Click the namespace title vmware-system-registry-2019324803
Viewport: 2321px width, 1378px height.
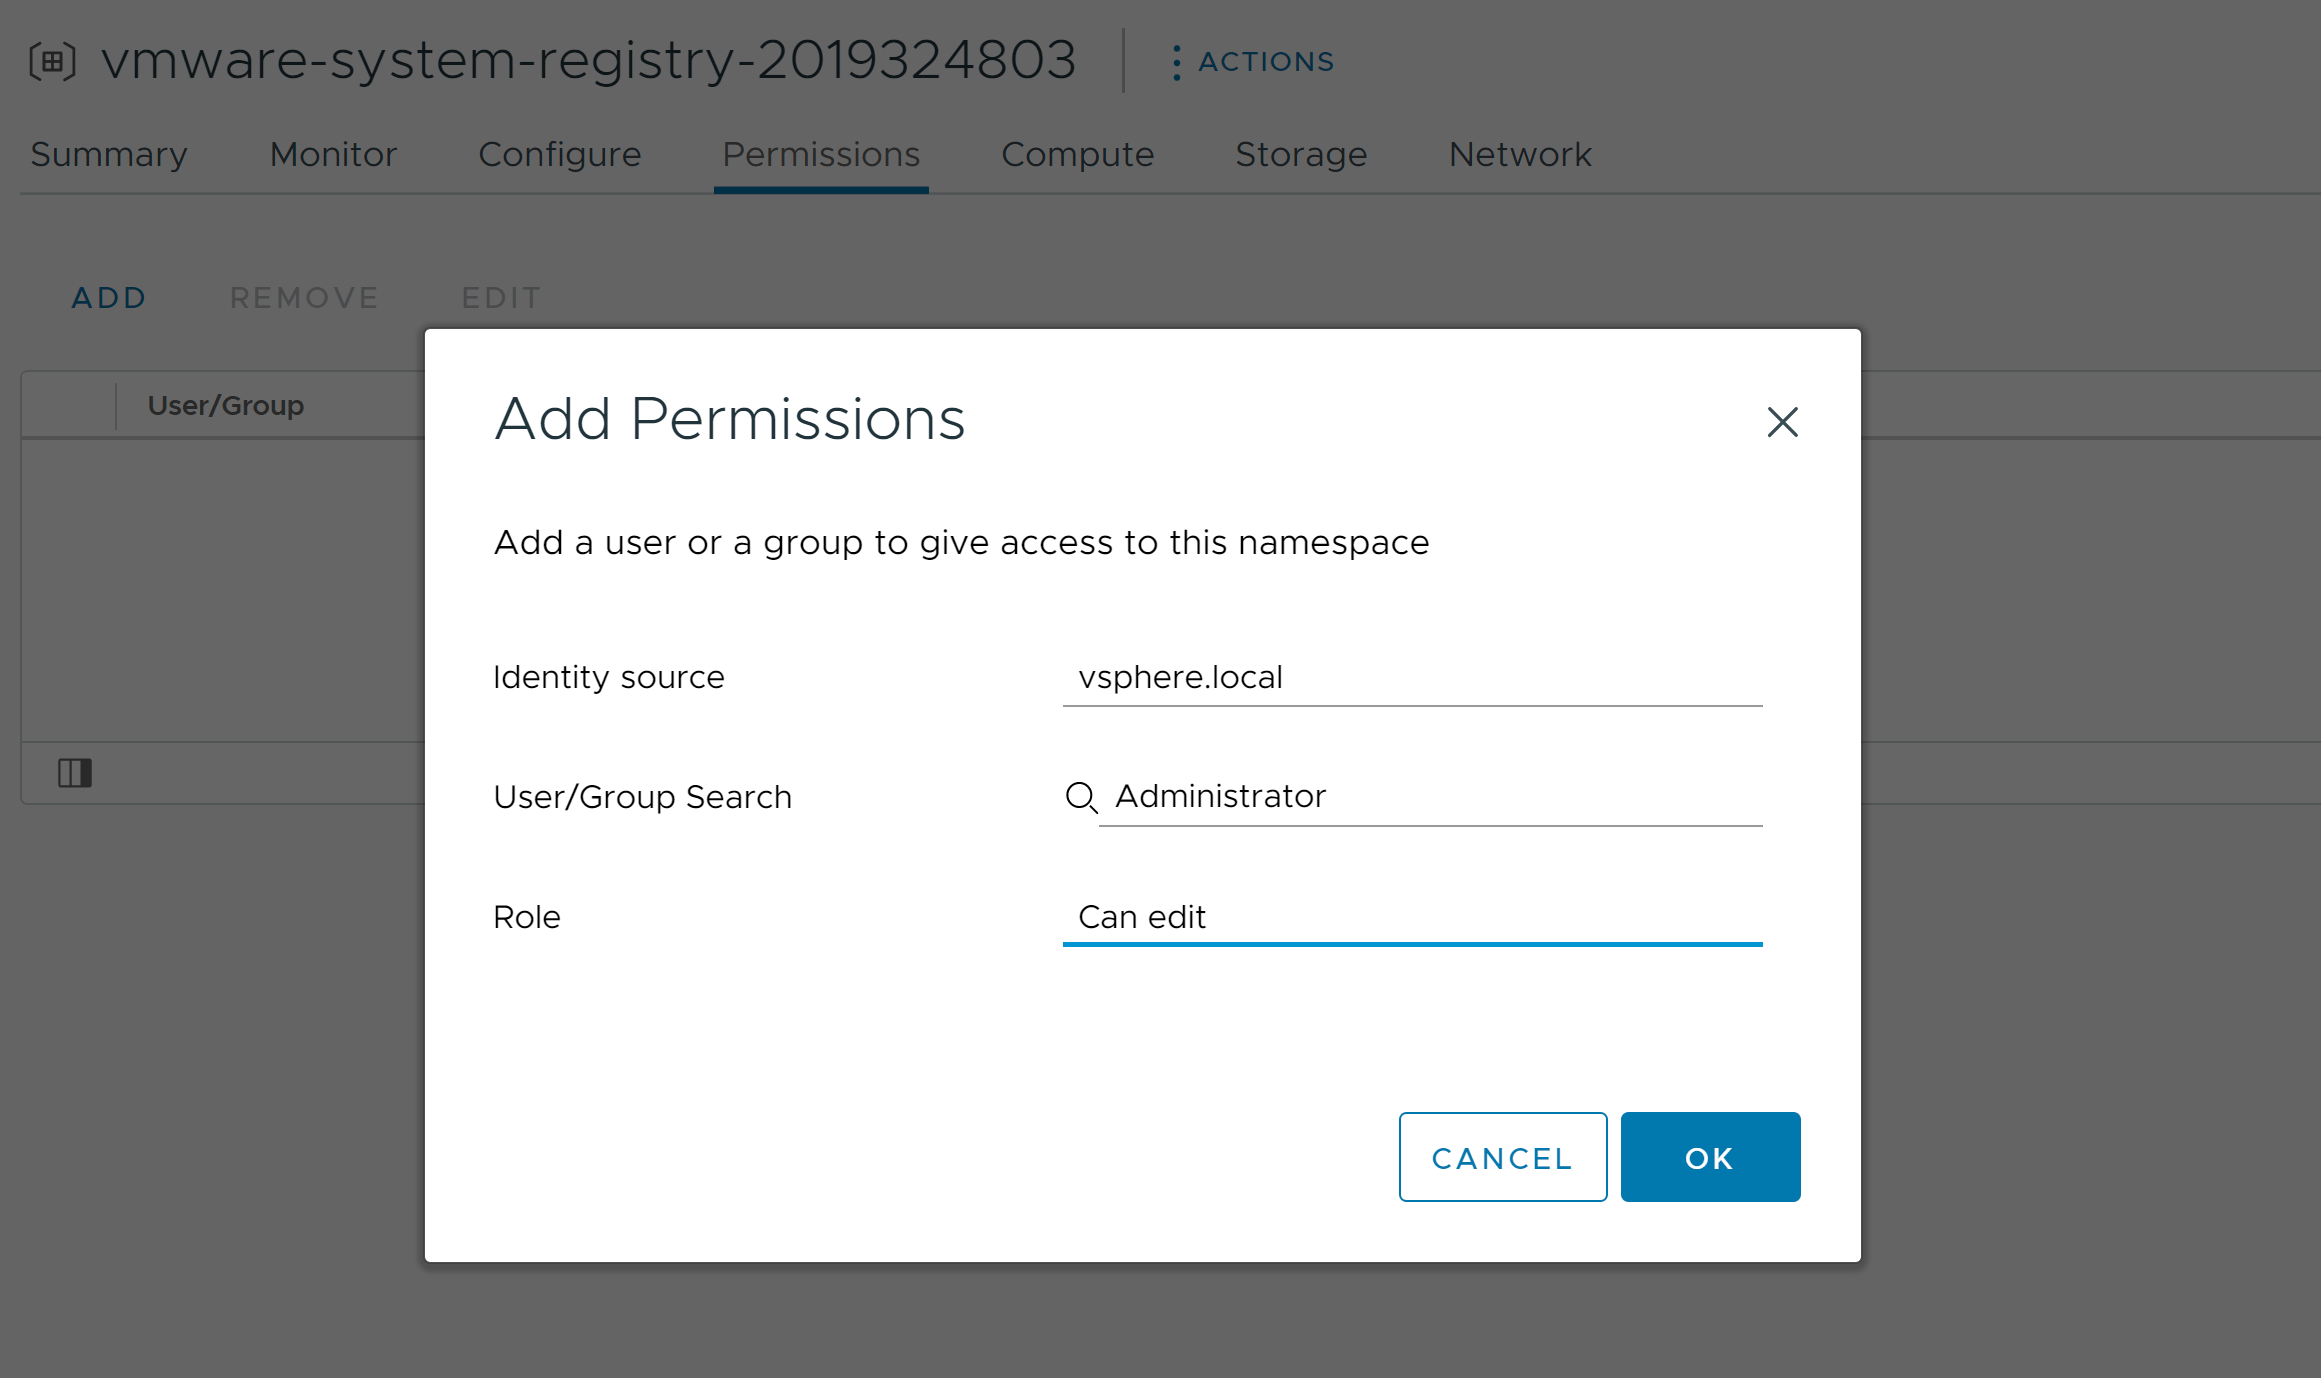pyautogui.click(x=589, y=60)
